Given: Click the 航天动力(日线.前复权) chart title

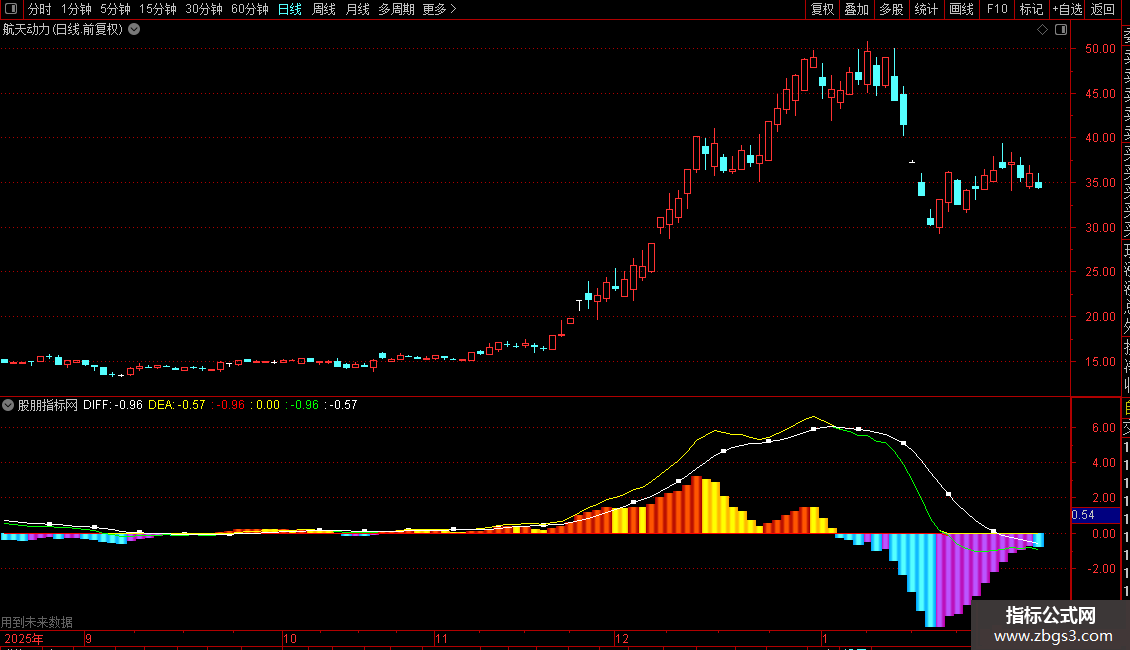Looking at the screenshot, I should [x=63, y=30].
